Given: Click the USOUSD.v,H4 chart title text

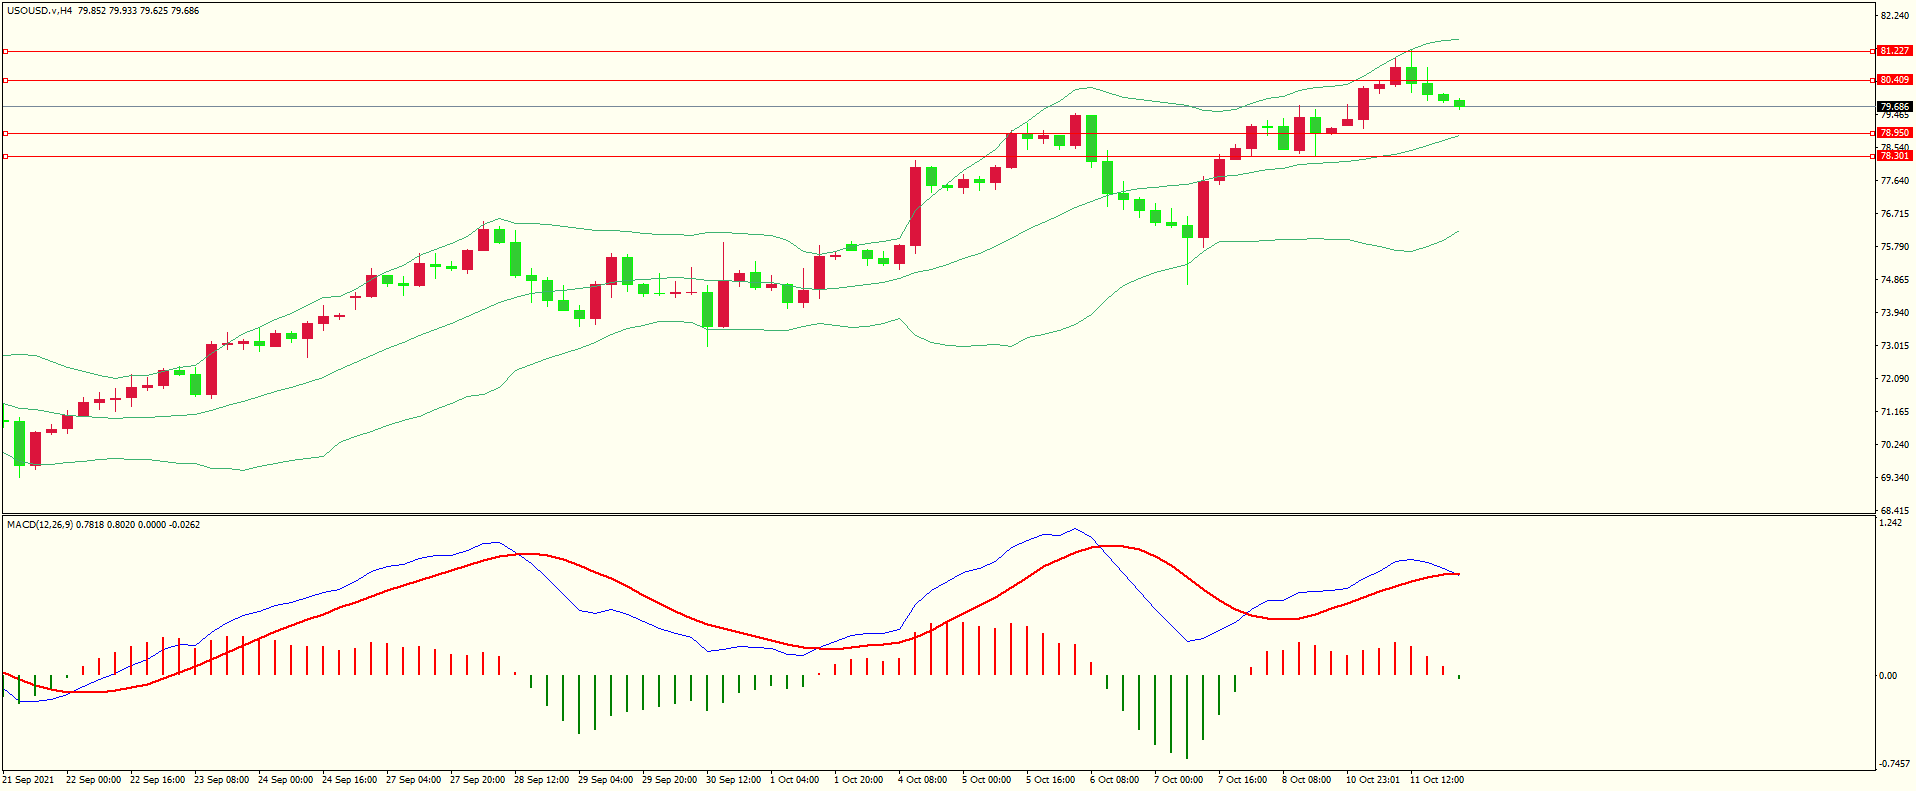Looking at the screenshot, I should click(x=40, y=11).
